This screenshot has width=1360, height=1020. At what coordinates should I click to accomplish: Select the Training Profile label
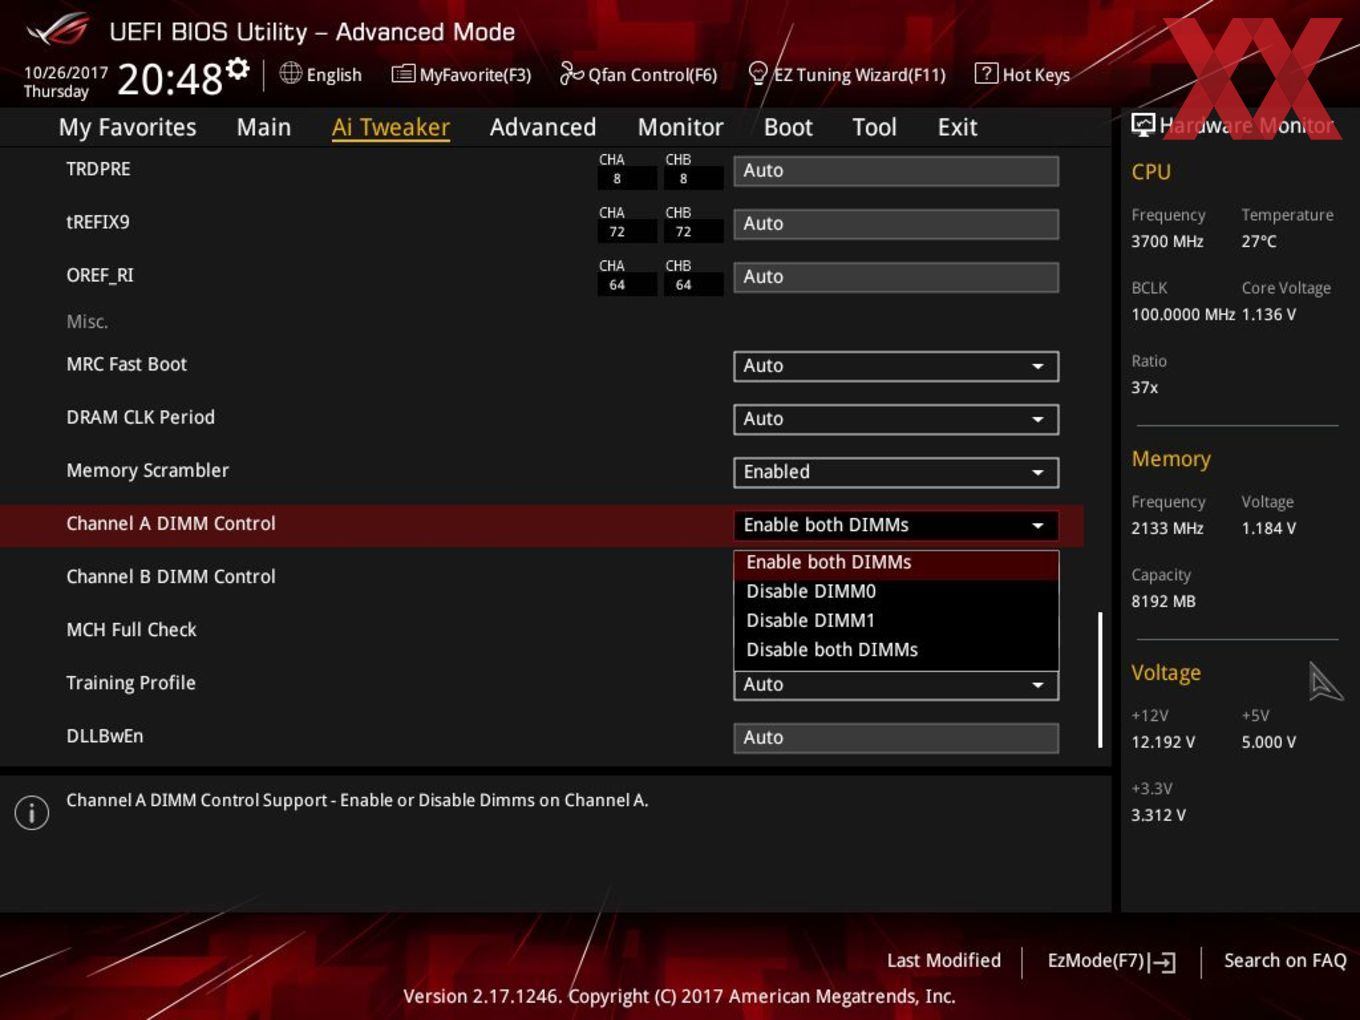click(x=131, y=684)
